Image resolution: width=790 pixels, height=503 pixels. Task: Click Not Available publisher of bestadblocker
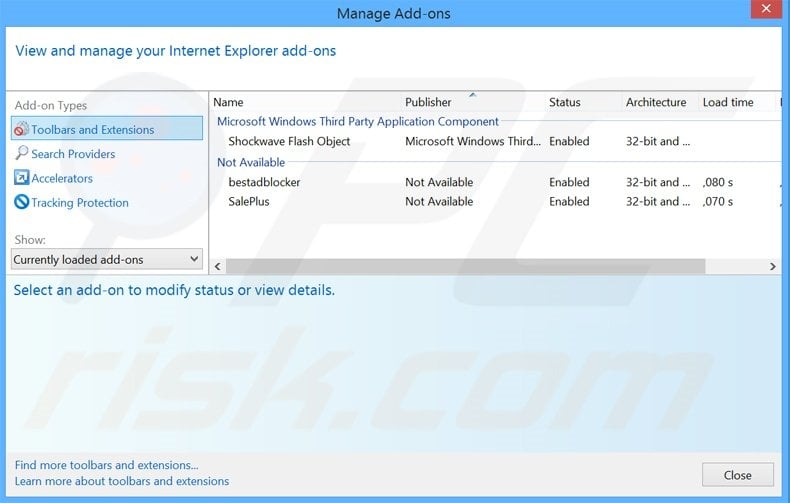pos(439,182)
